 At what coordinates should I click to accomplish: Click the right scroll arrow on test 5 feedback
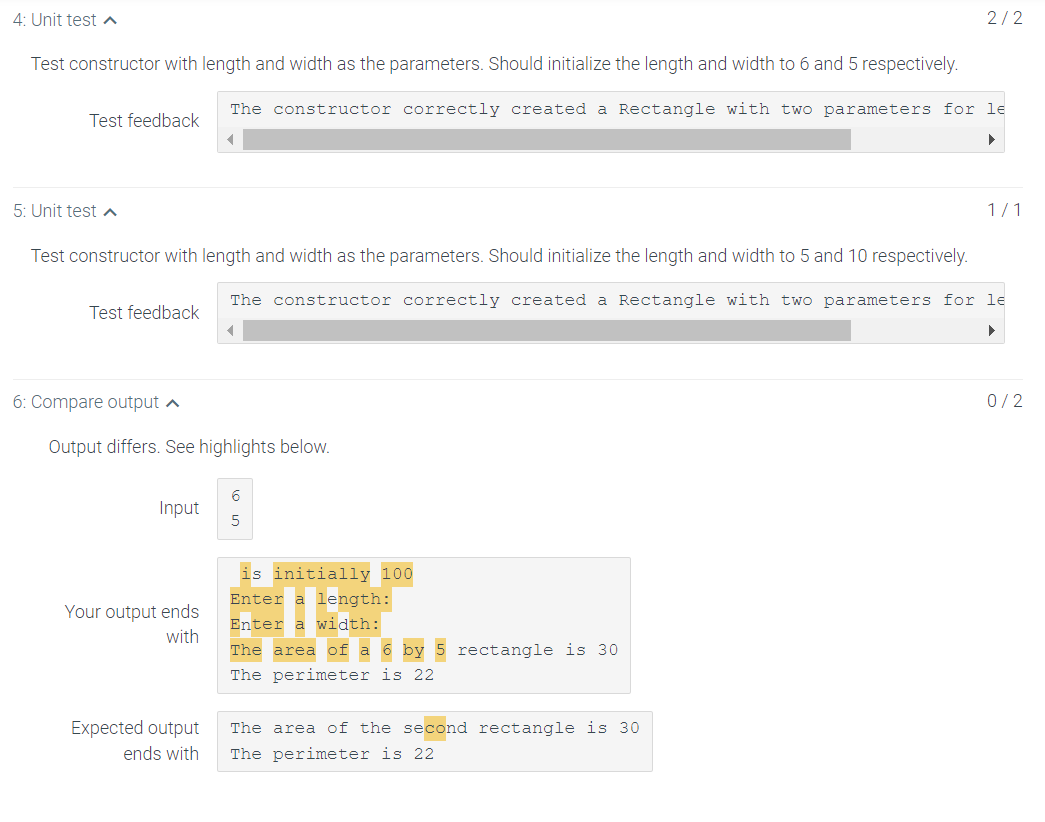992,331
